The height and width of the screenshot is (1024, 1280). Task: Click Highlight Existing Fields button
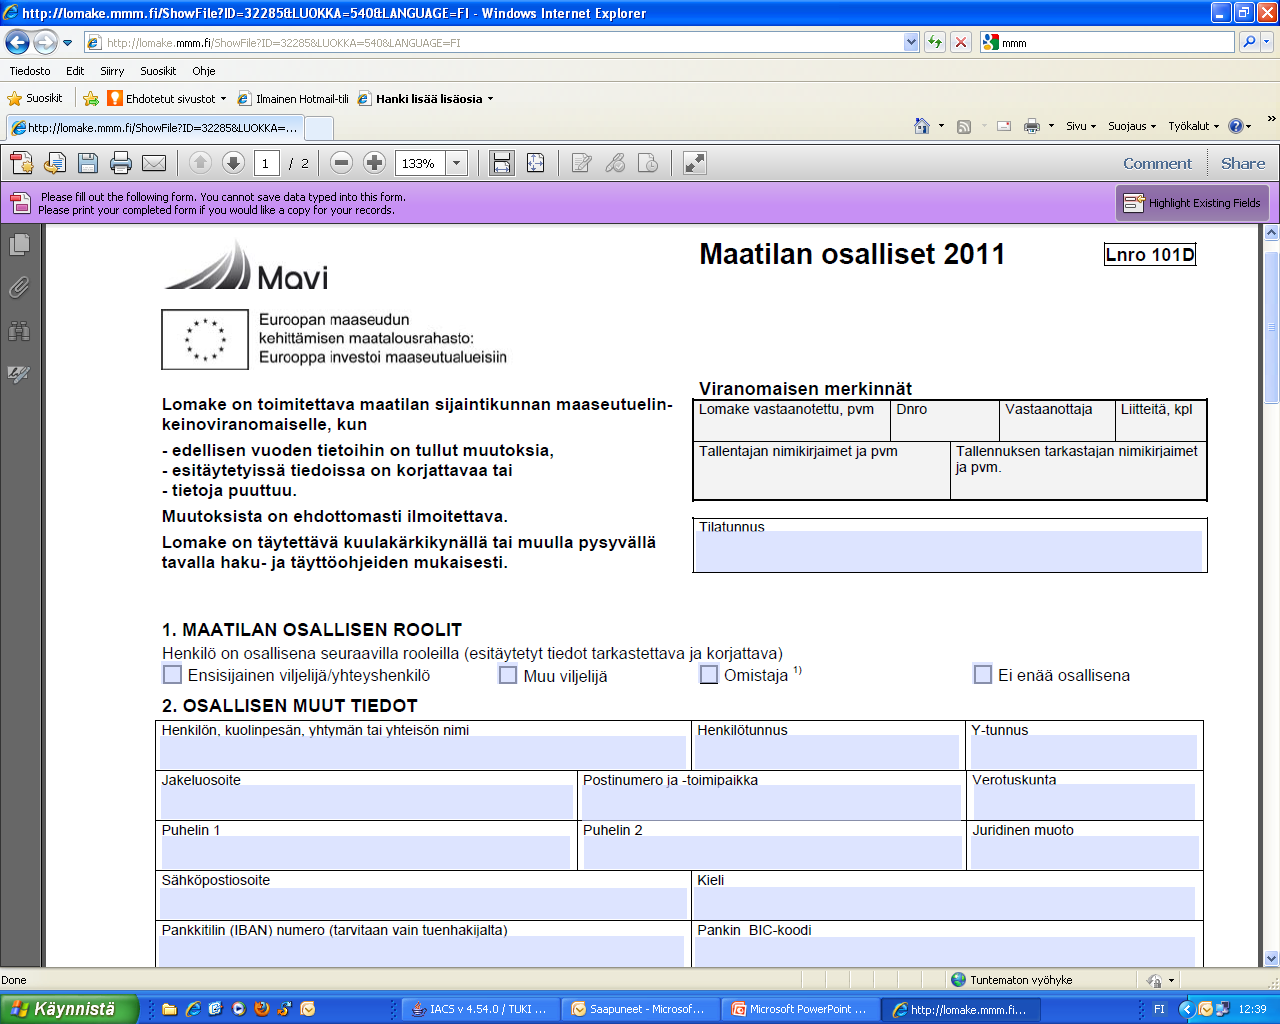1192,203
